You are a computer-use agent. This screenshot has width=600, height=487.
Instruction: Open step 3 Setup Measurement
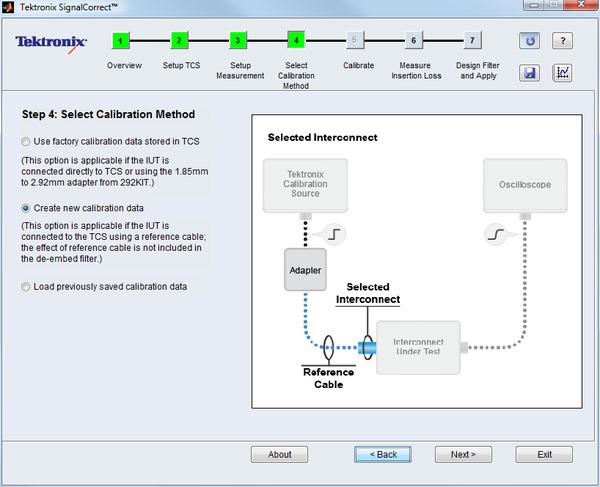tap(237, 41)
